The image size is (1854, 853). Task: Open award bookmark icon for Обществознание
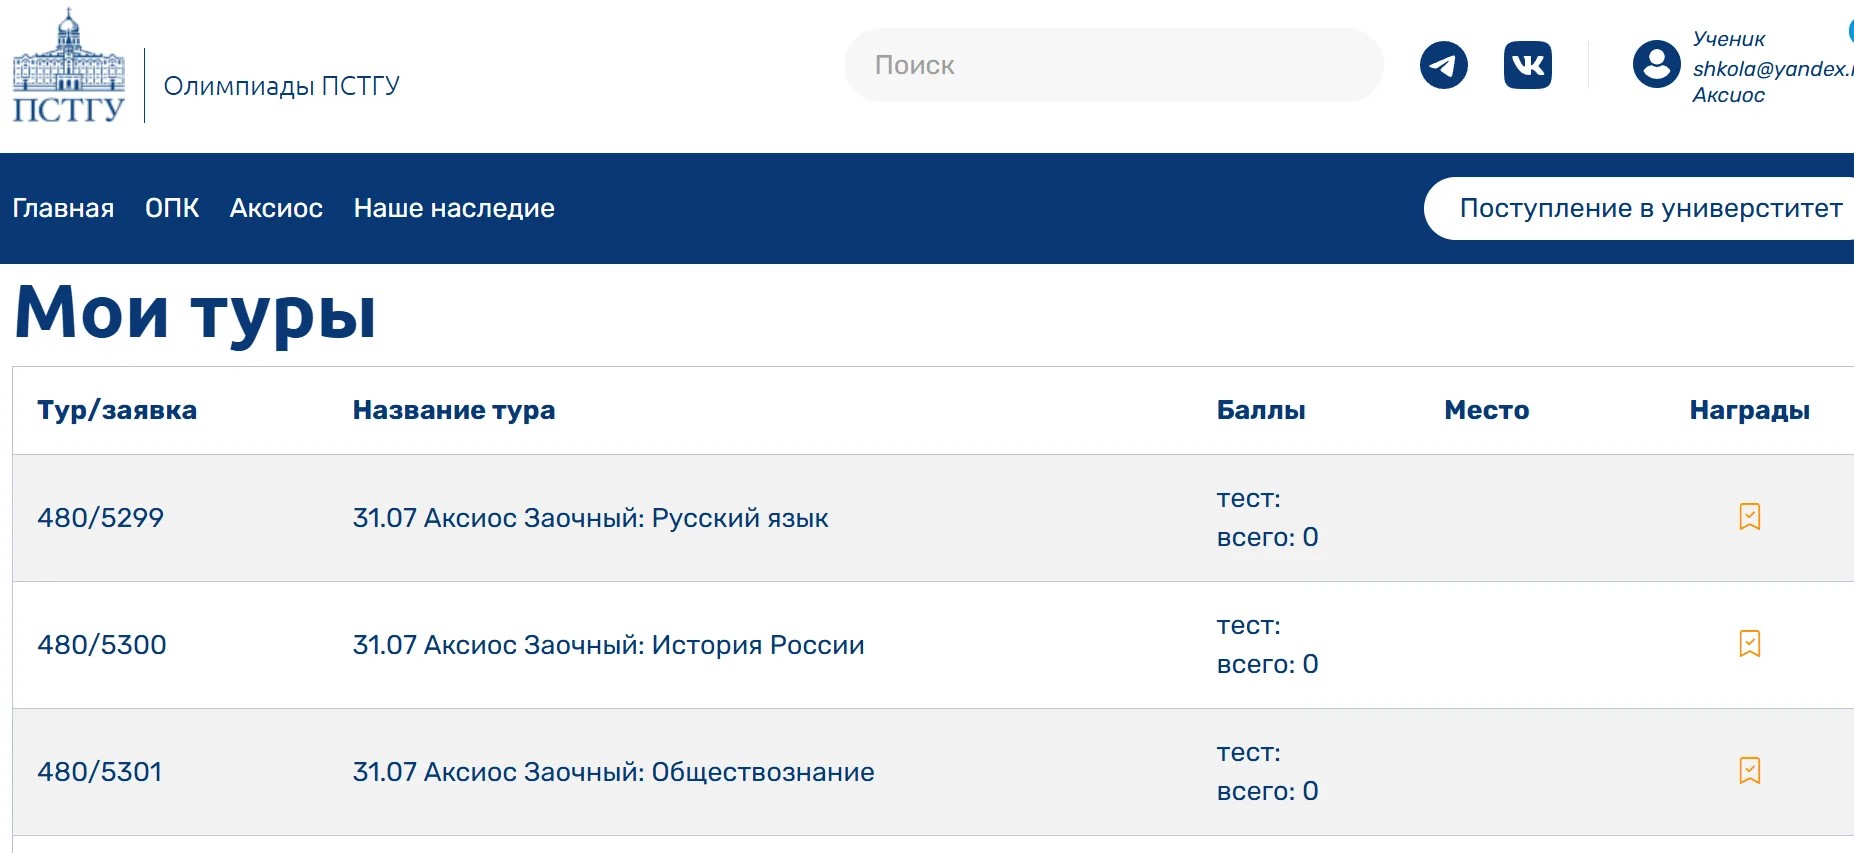[1749, 771]
